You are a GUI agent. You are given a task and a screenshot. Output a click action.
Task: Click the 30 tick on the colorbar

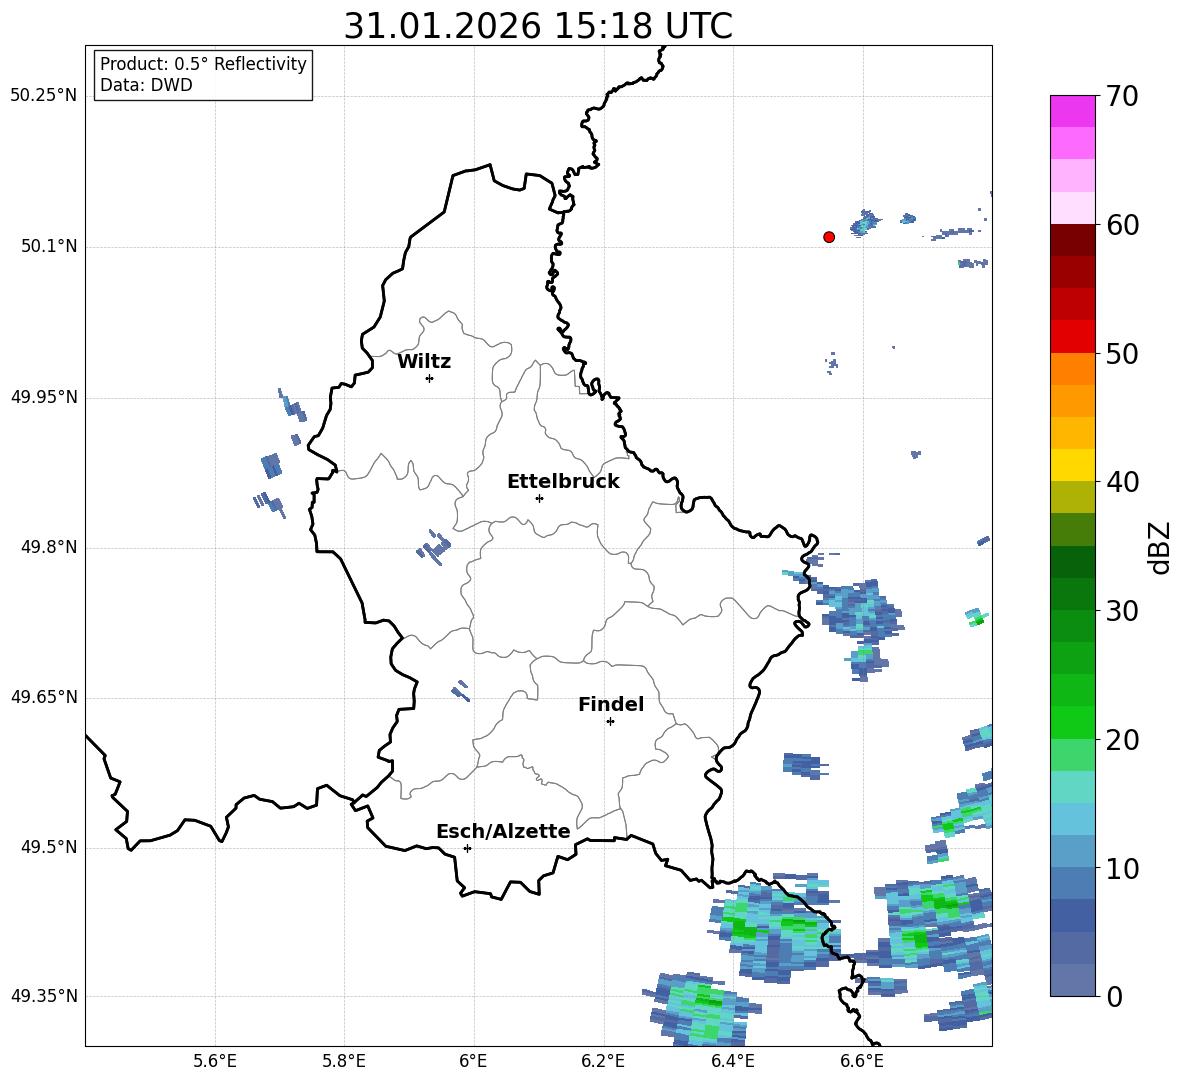[x=1121, y=611]
